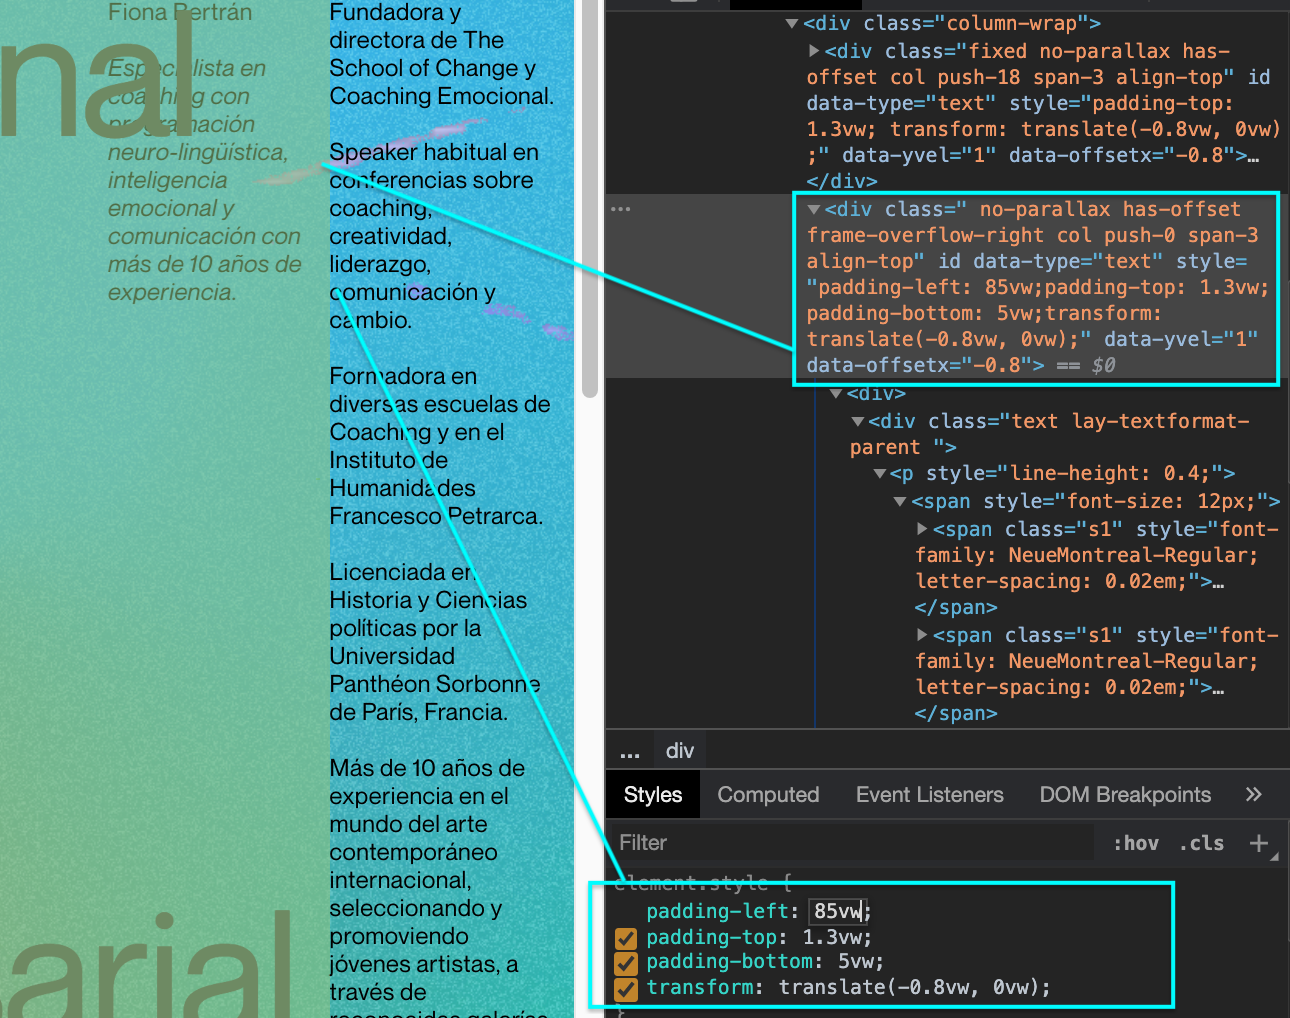Image resolution: width=1290 pixels, height=1018 pixels.
Task: Toggle the :hov element state button
Action: pos(1135,843)
